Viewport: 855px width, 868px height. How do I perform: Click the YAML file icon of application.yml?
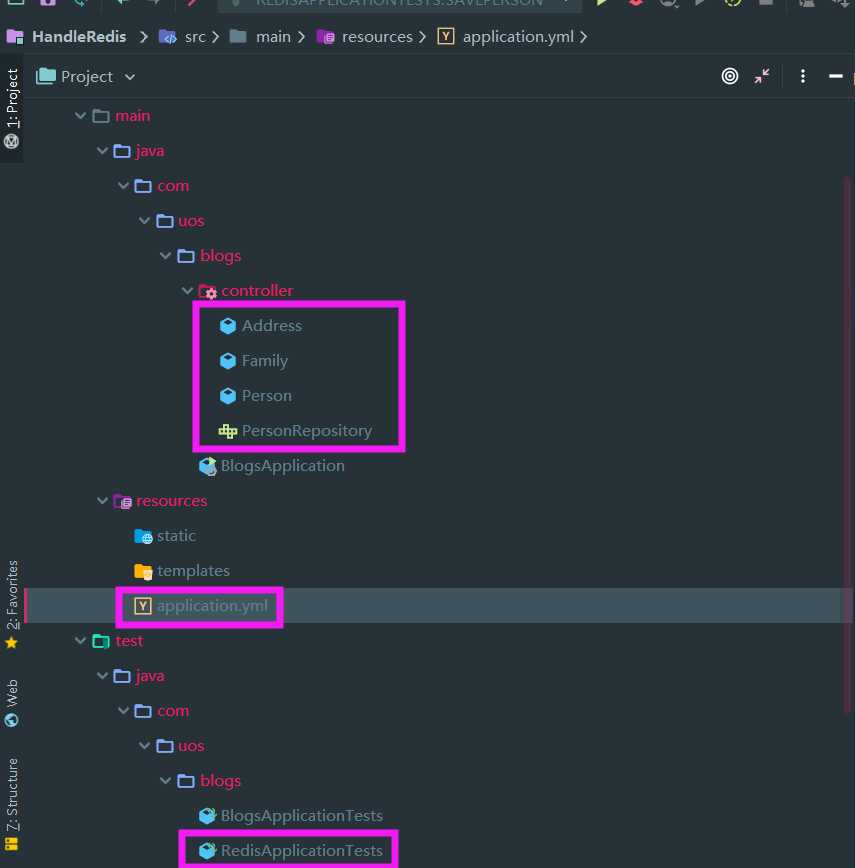(x=142, y=606)
